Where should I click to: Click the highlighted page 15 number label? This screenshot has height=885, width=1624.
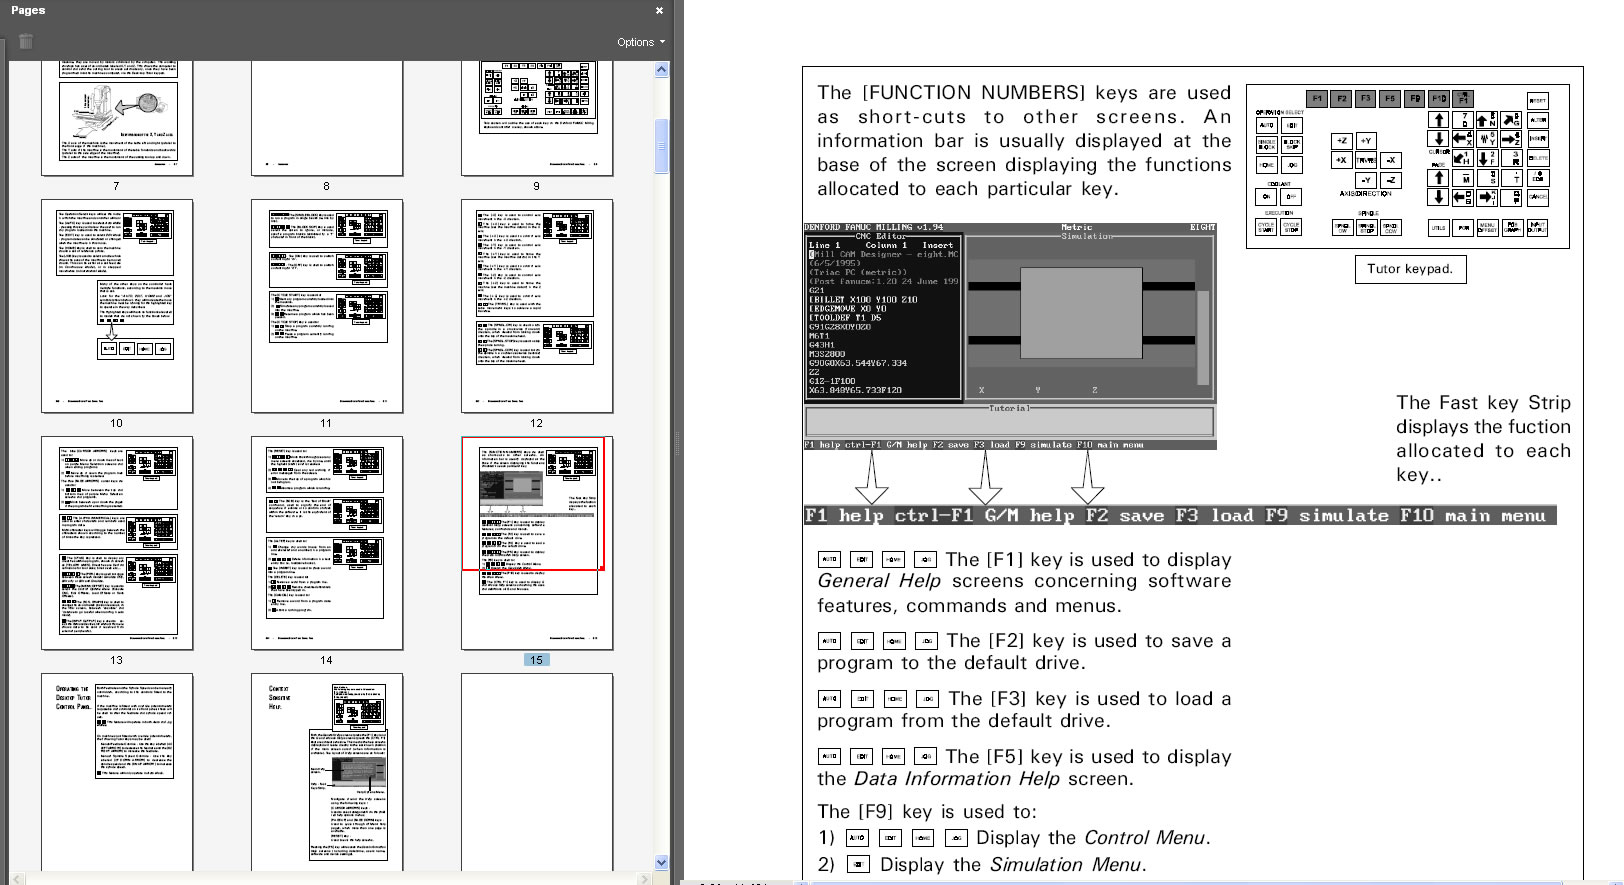(x=536, y=660)
